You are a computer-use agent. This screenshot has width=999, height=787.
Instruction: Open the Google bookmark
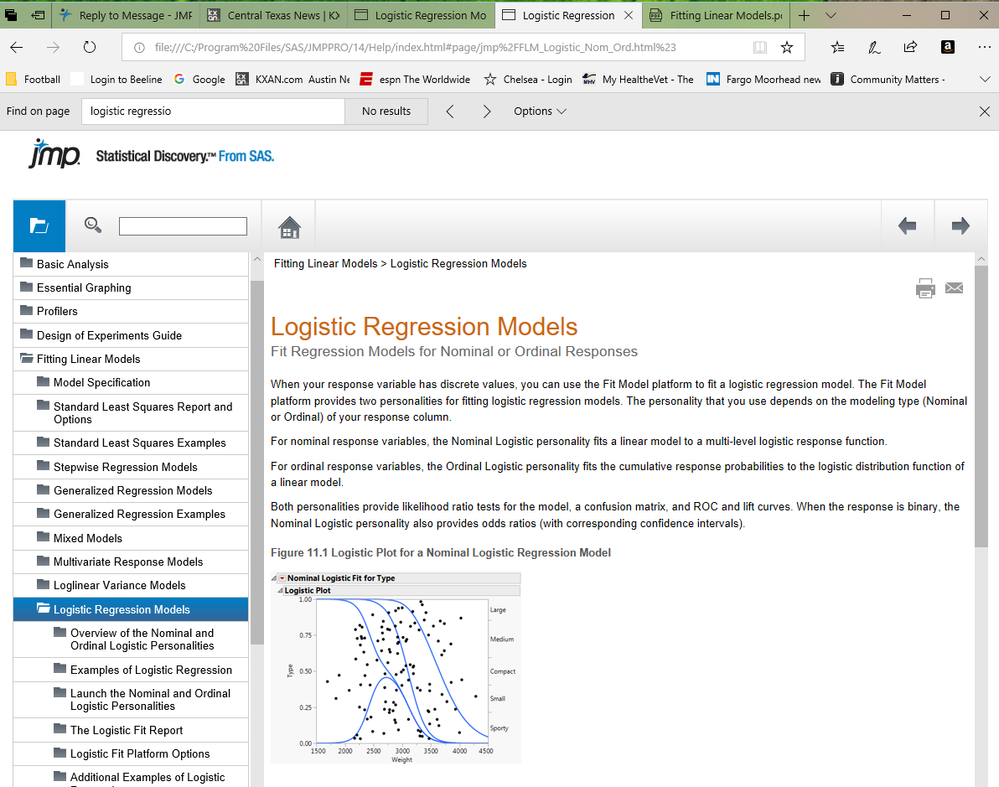(200, 80)
